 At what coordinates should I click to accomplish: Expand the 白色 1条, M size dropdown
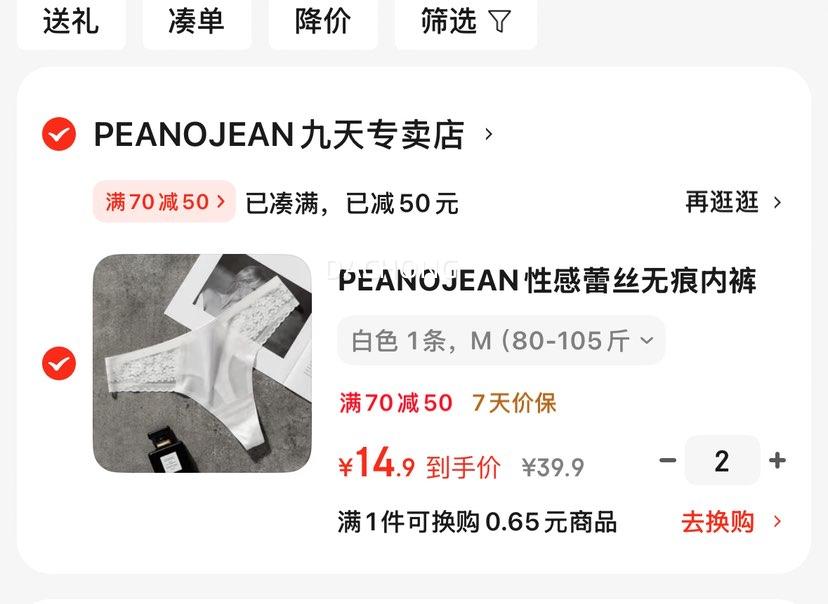coord(501,341)
